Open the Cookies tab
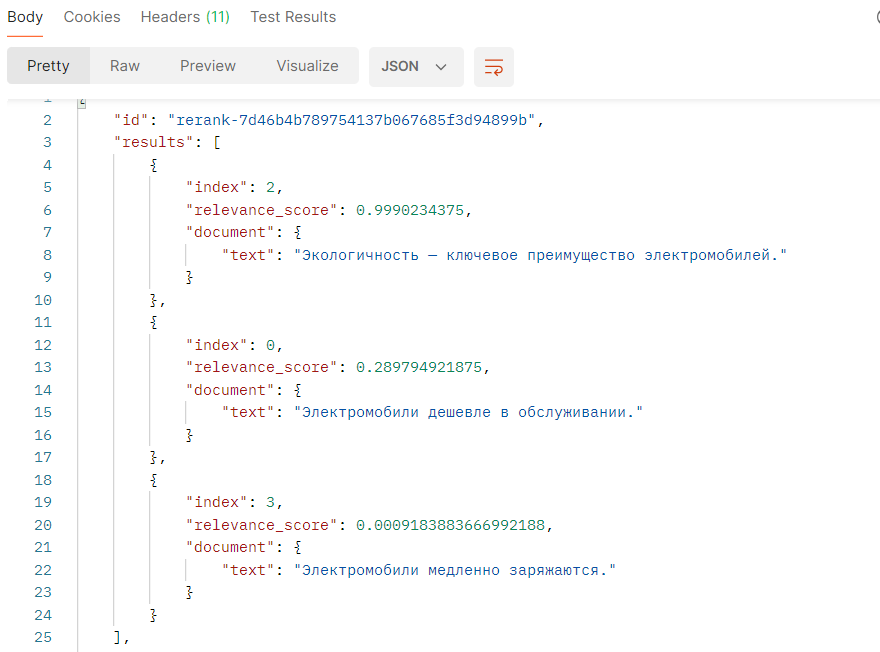This screenshot has width=880, height=652. click(92, 17)
